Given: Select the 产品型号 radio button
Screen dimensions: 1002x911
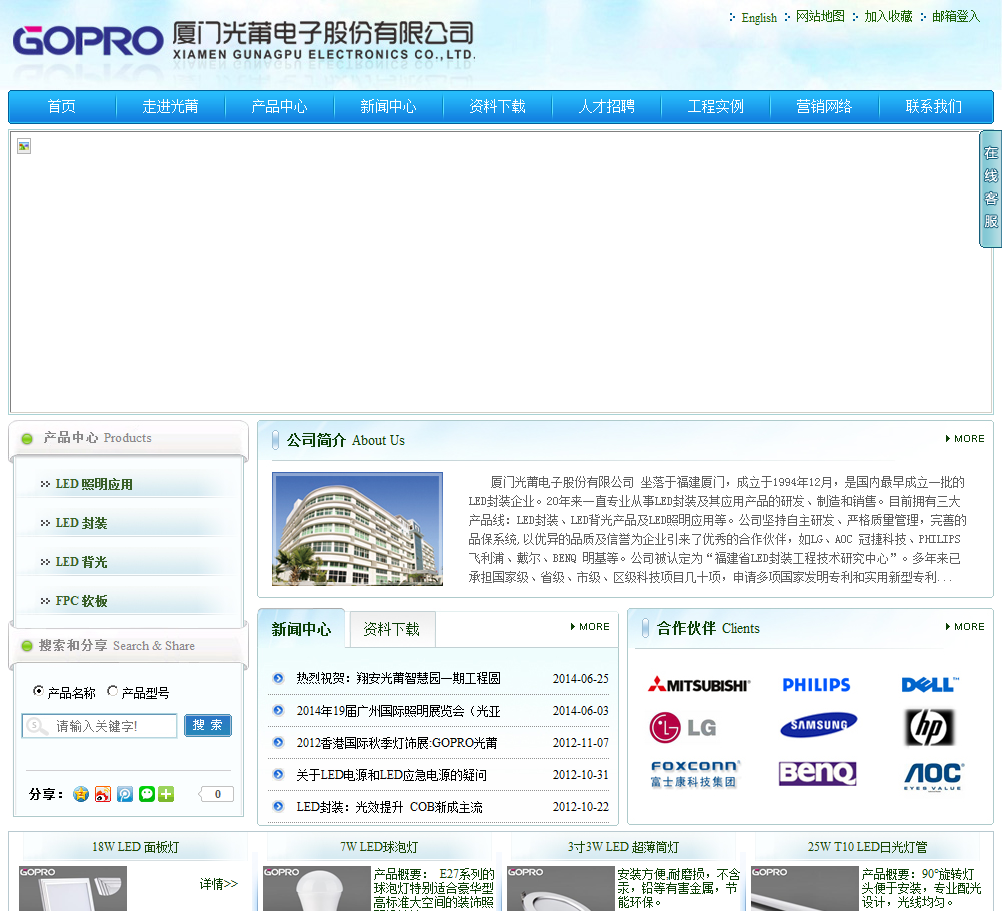Looking at the screenshot, I should (x=112, y=691).
